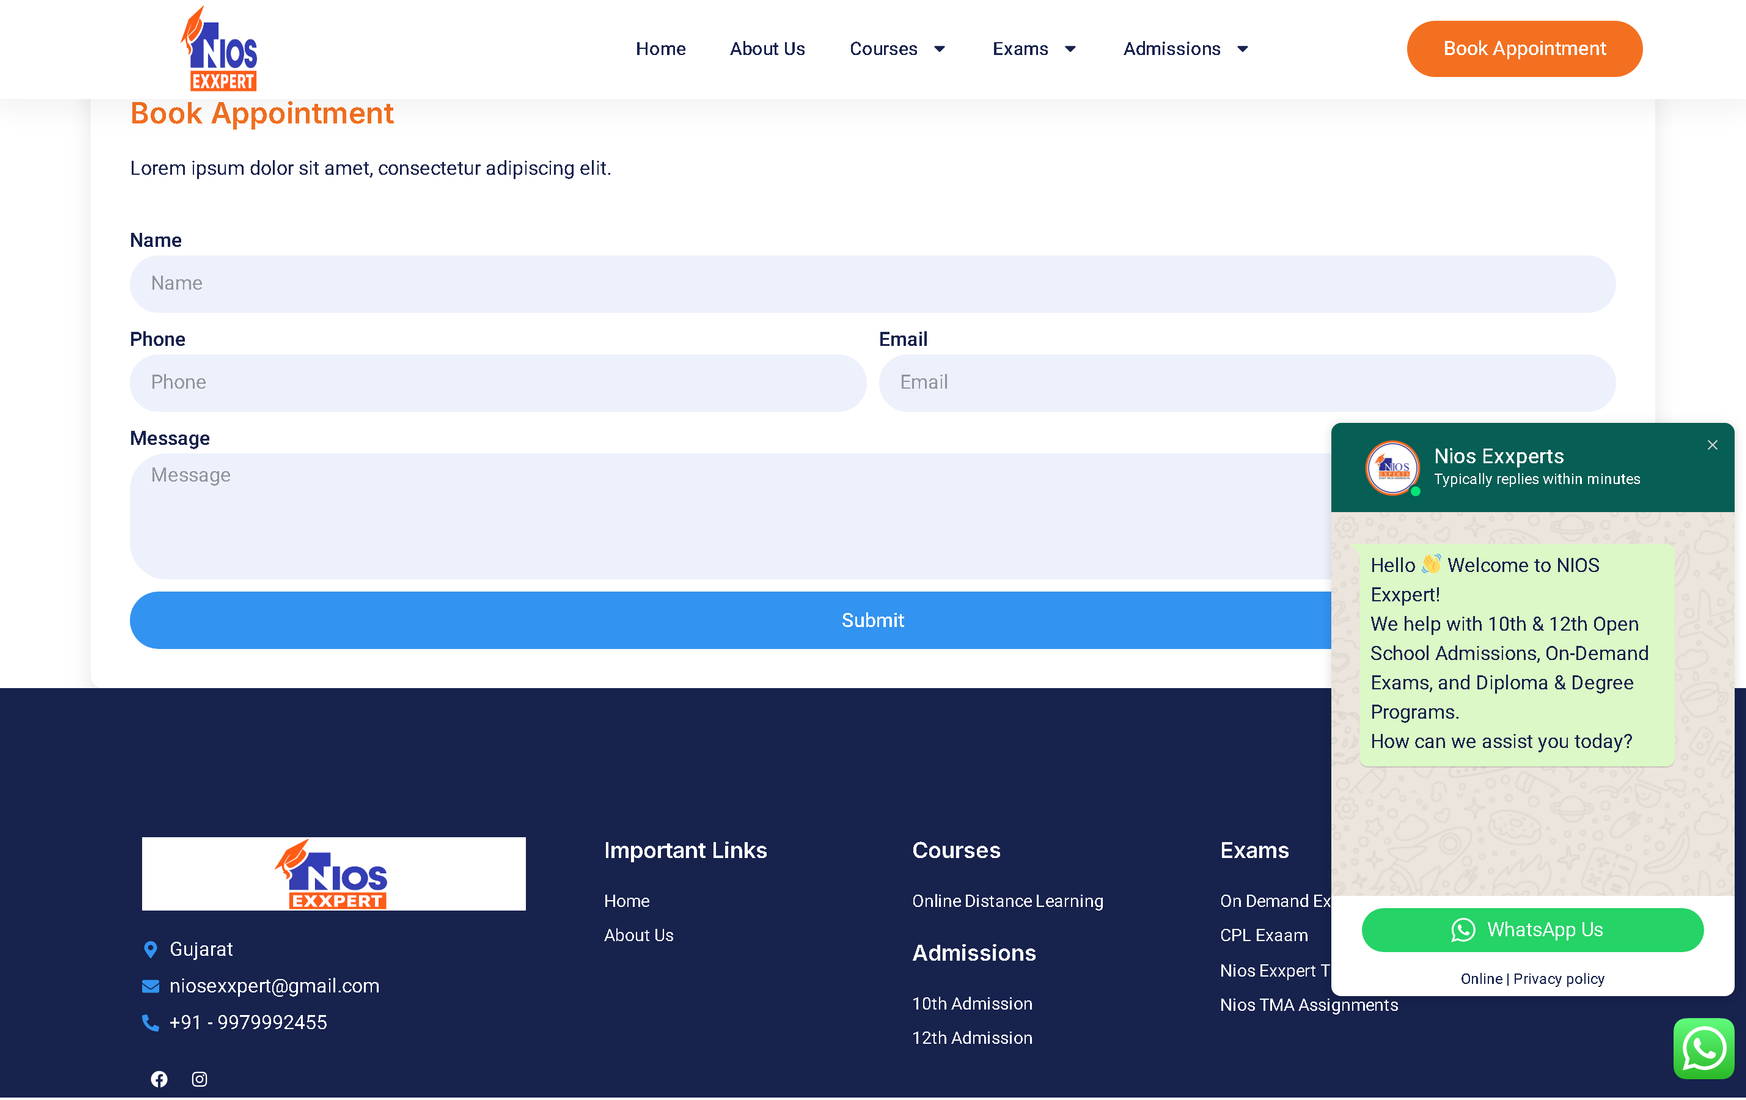Focus the Email input field

tap(1247, 383)
